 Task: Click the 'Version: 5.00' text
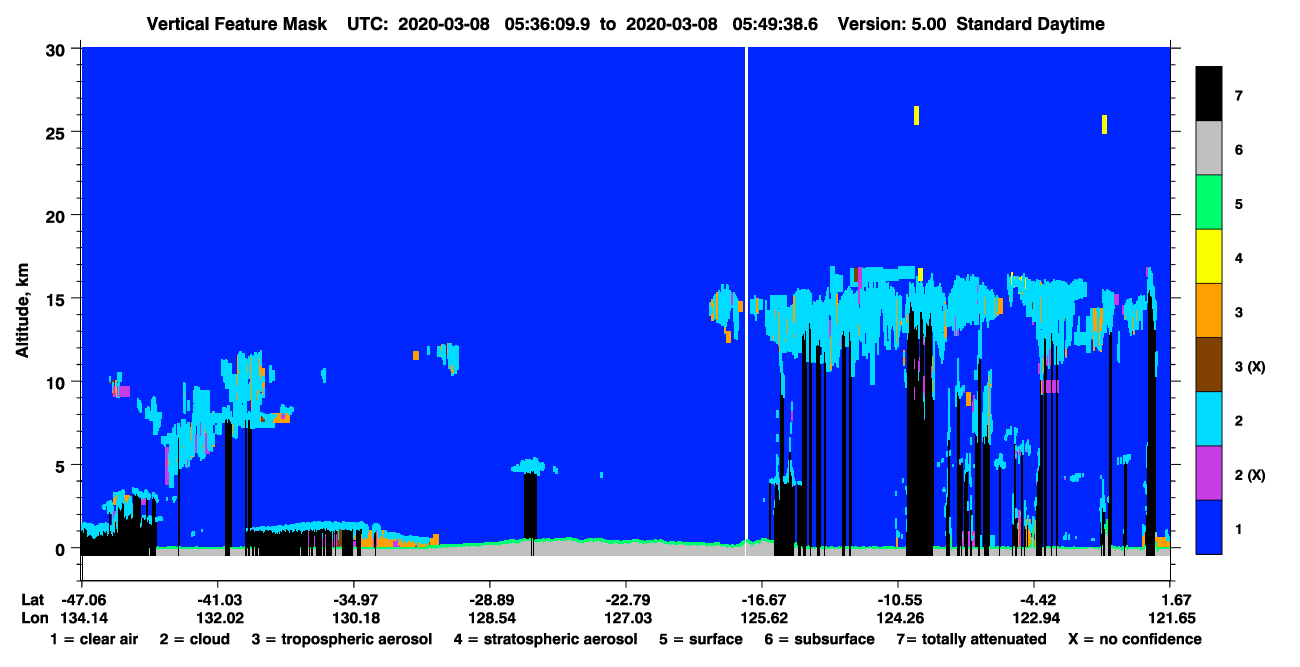point(892,24)
